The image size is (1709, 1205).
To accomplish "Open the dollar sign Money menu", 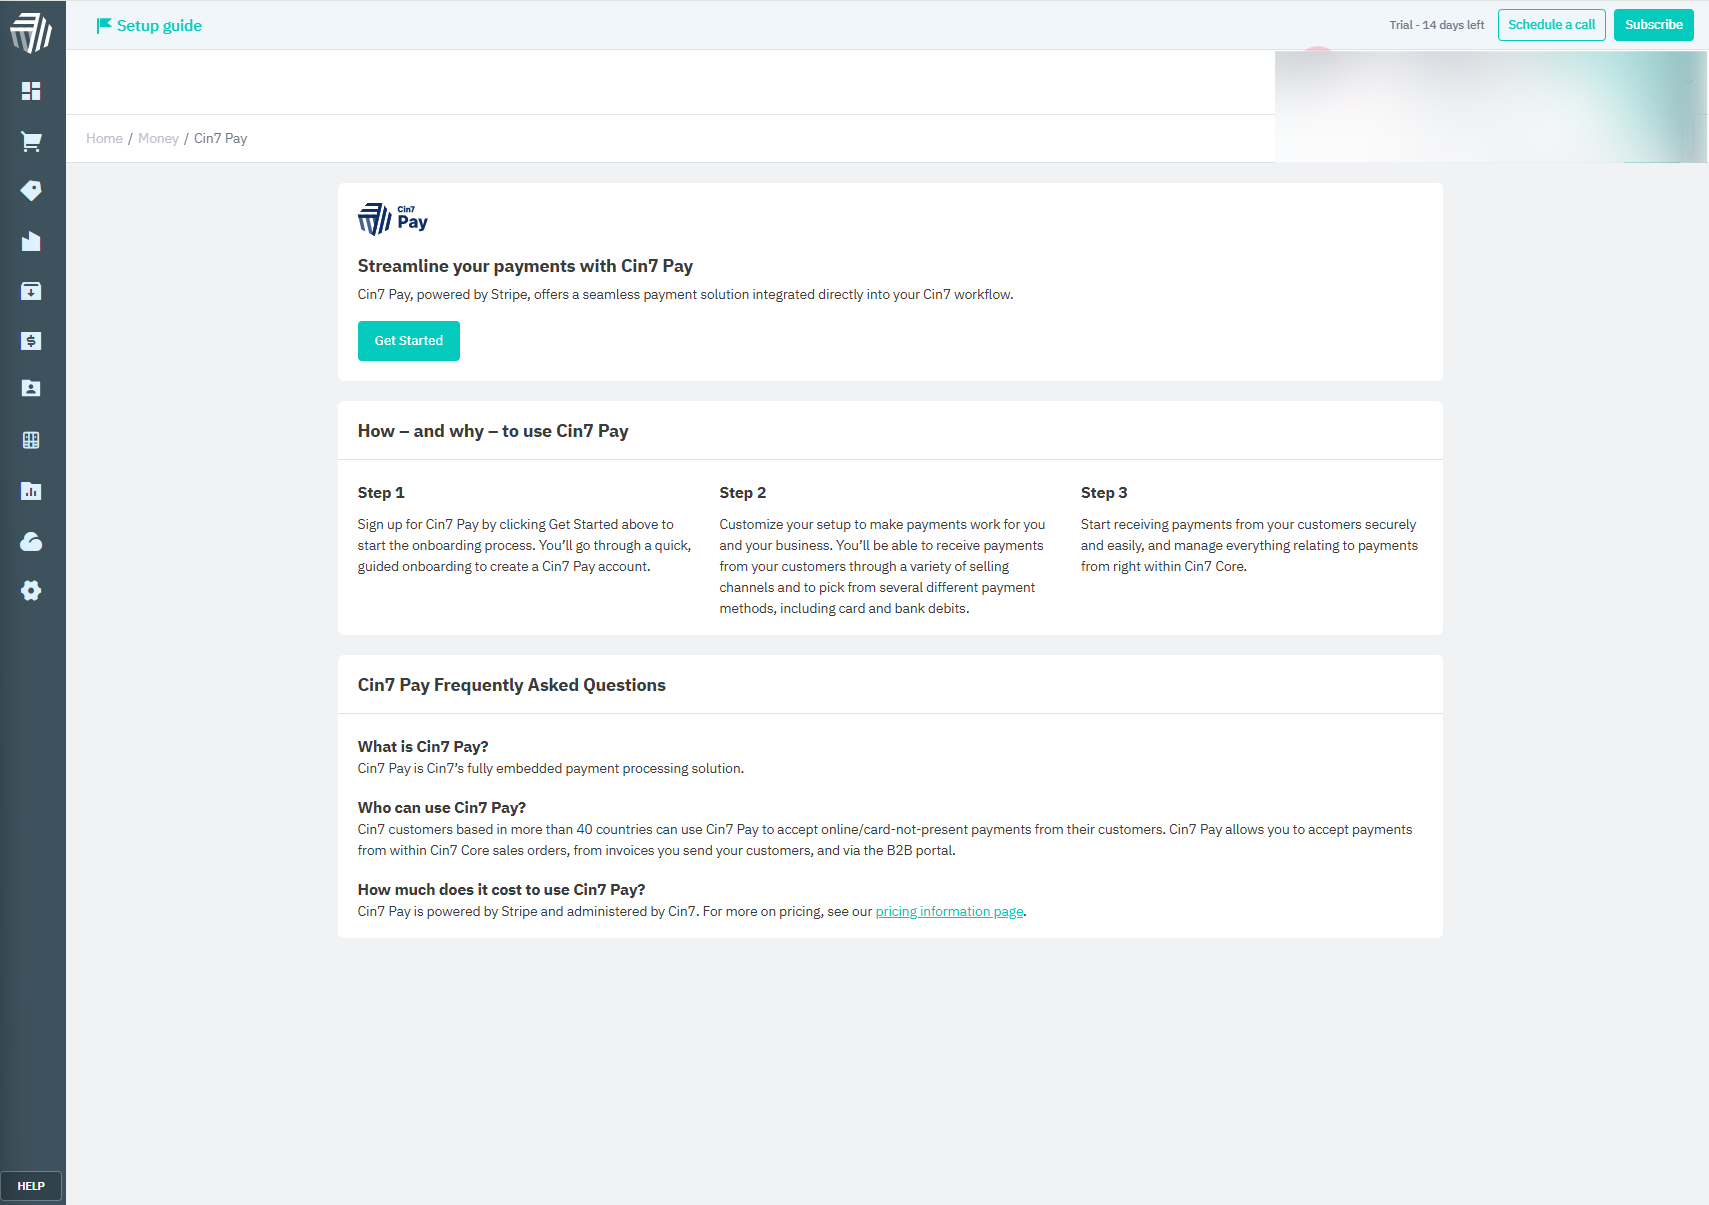I will tap(31, 341).
